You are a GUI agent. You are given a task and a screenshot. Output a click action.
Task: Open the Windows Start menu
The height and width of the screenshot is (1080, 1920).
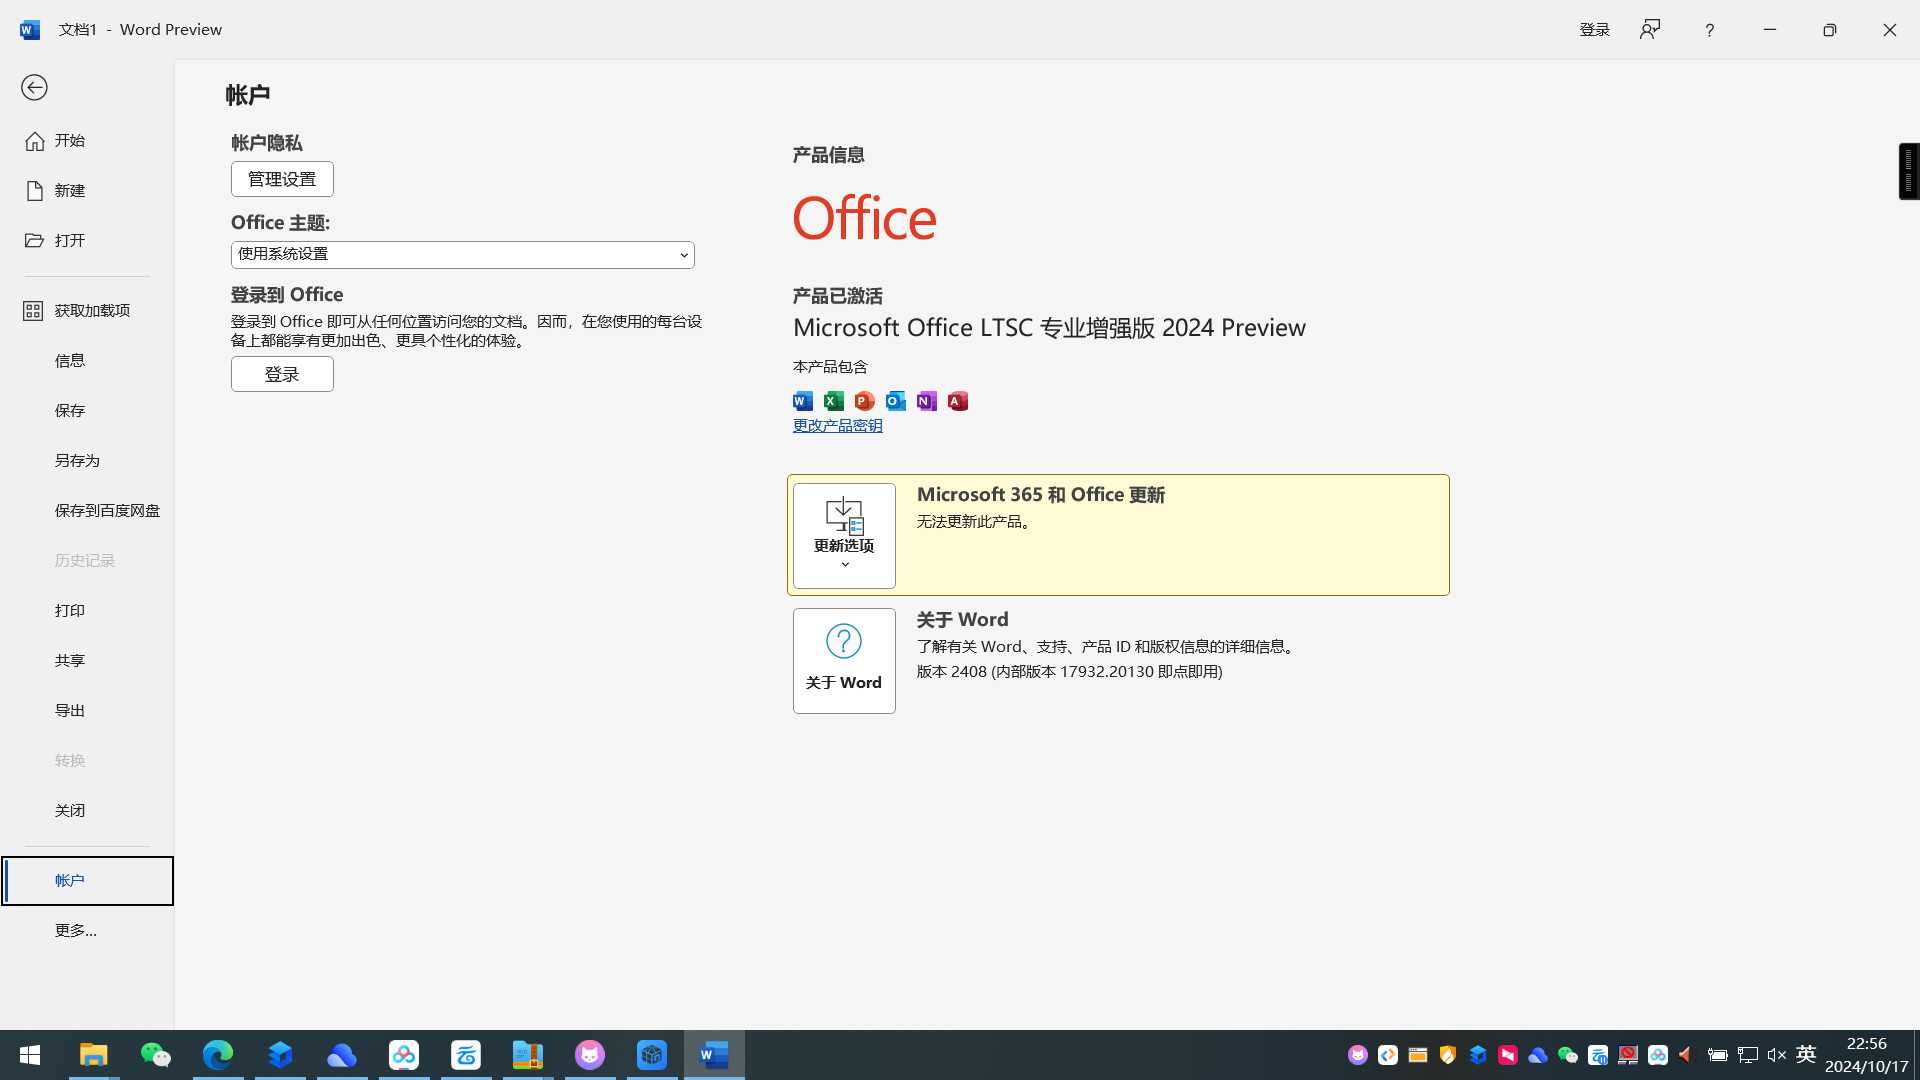[30, 1055]
